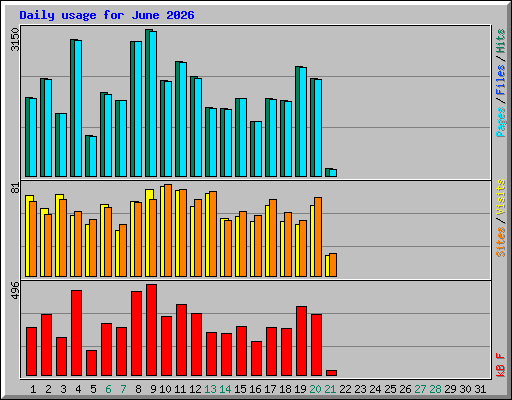The width and height of the screenshot is (512, 400).
Task: Click day label 16 on the x-axis
Action: pos(255,389)
